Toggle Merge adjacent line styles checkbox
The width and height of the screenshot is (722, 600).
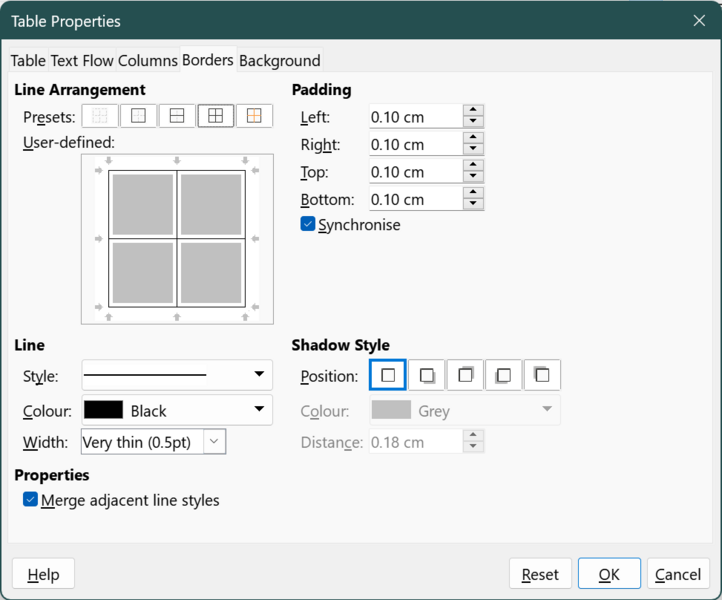(x=31, y=500)
